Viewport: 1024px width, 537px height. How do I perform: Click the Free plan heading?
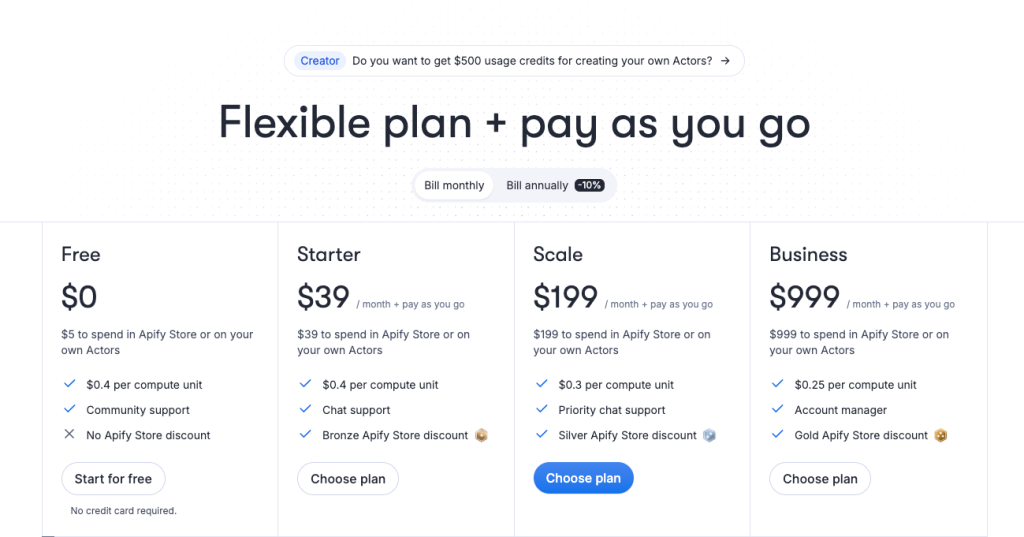[80, 254]
